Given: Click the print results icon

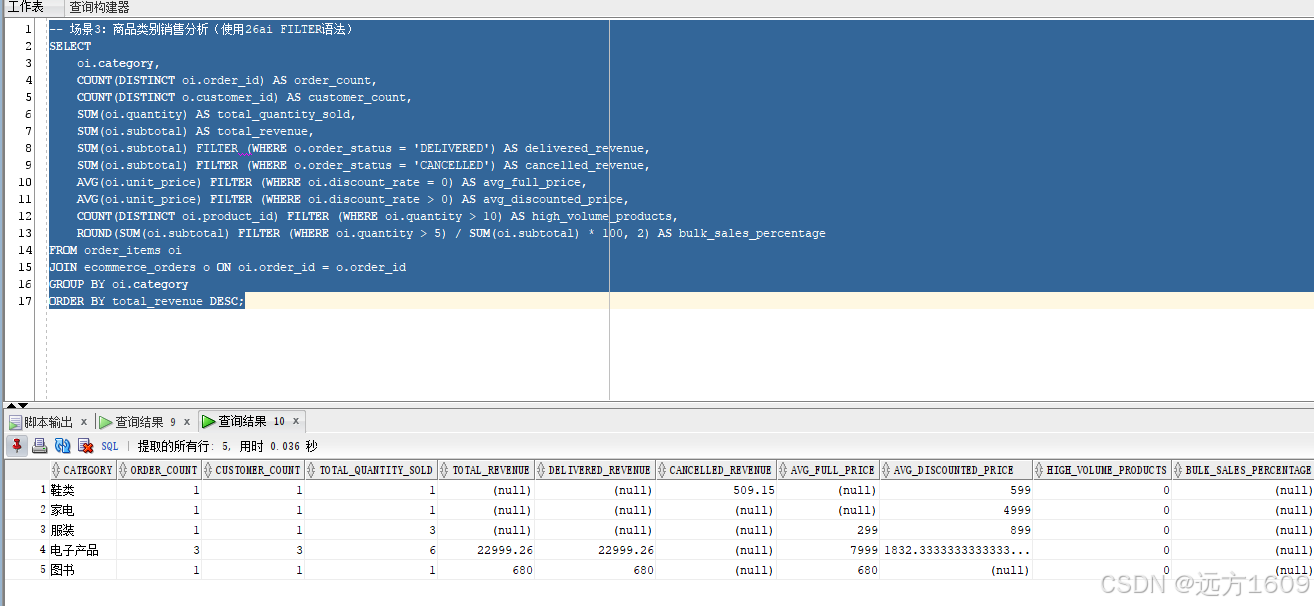Looking at the screenshot, I should tap(40, 446).
